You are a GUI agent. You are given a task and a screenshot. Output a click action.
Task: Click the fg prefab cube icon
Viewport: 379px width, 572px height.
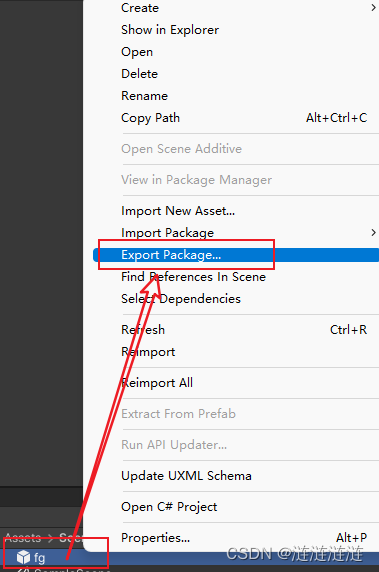pos(23,557)
